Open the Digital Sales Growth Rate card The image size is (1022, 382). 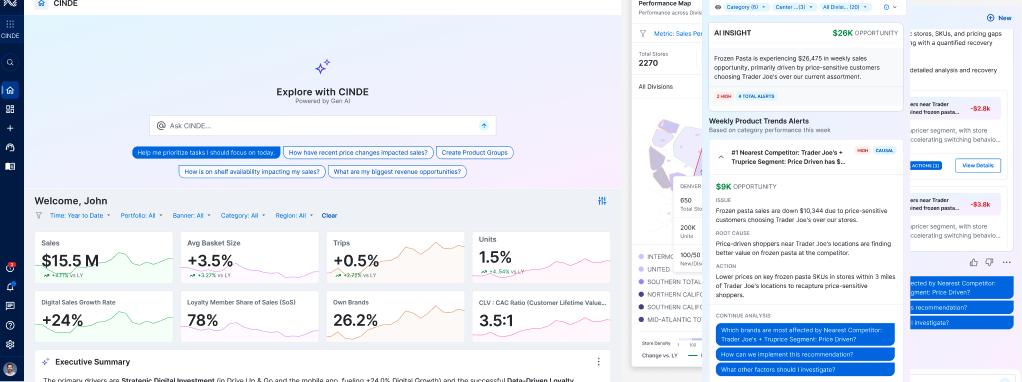104,317
